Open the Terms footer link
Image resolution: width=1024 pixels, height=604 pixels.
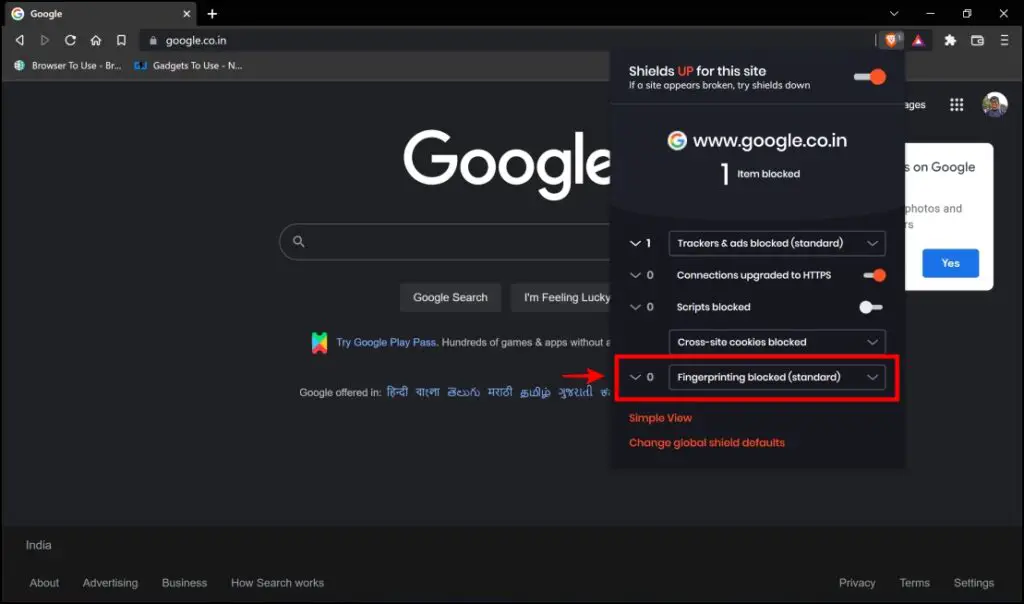914,583
